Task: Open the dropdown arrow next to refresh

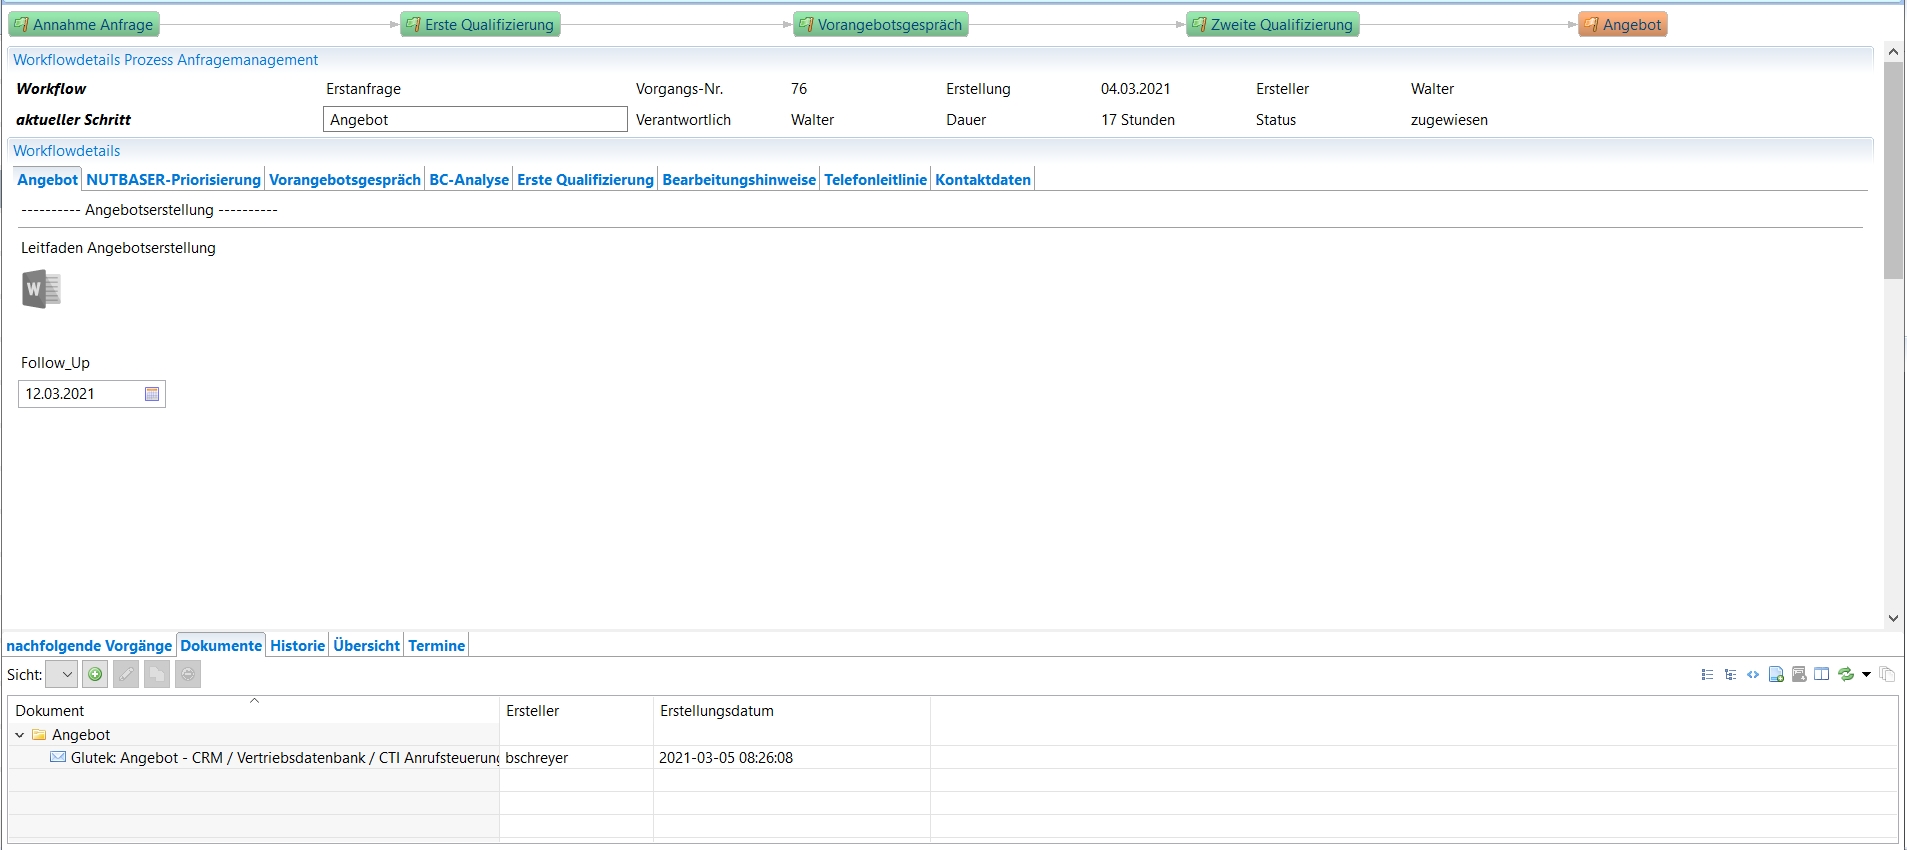Action: (x=1866, y=675)
